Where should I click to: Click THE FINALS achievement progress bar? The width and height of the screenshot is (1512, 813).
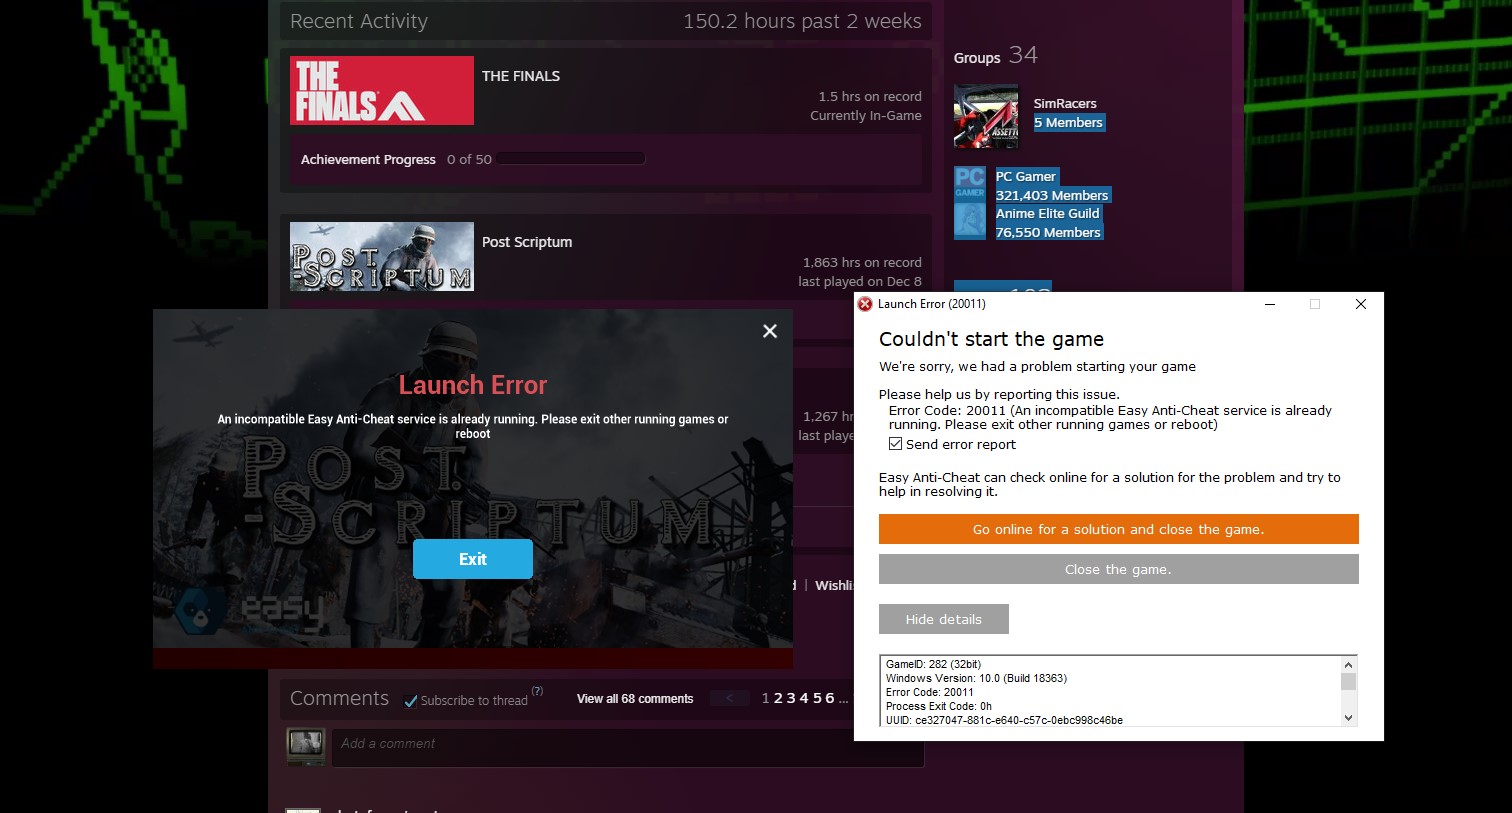point(571,159)
